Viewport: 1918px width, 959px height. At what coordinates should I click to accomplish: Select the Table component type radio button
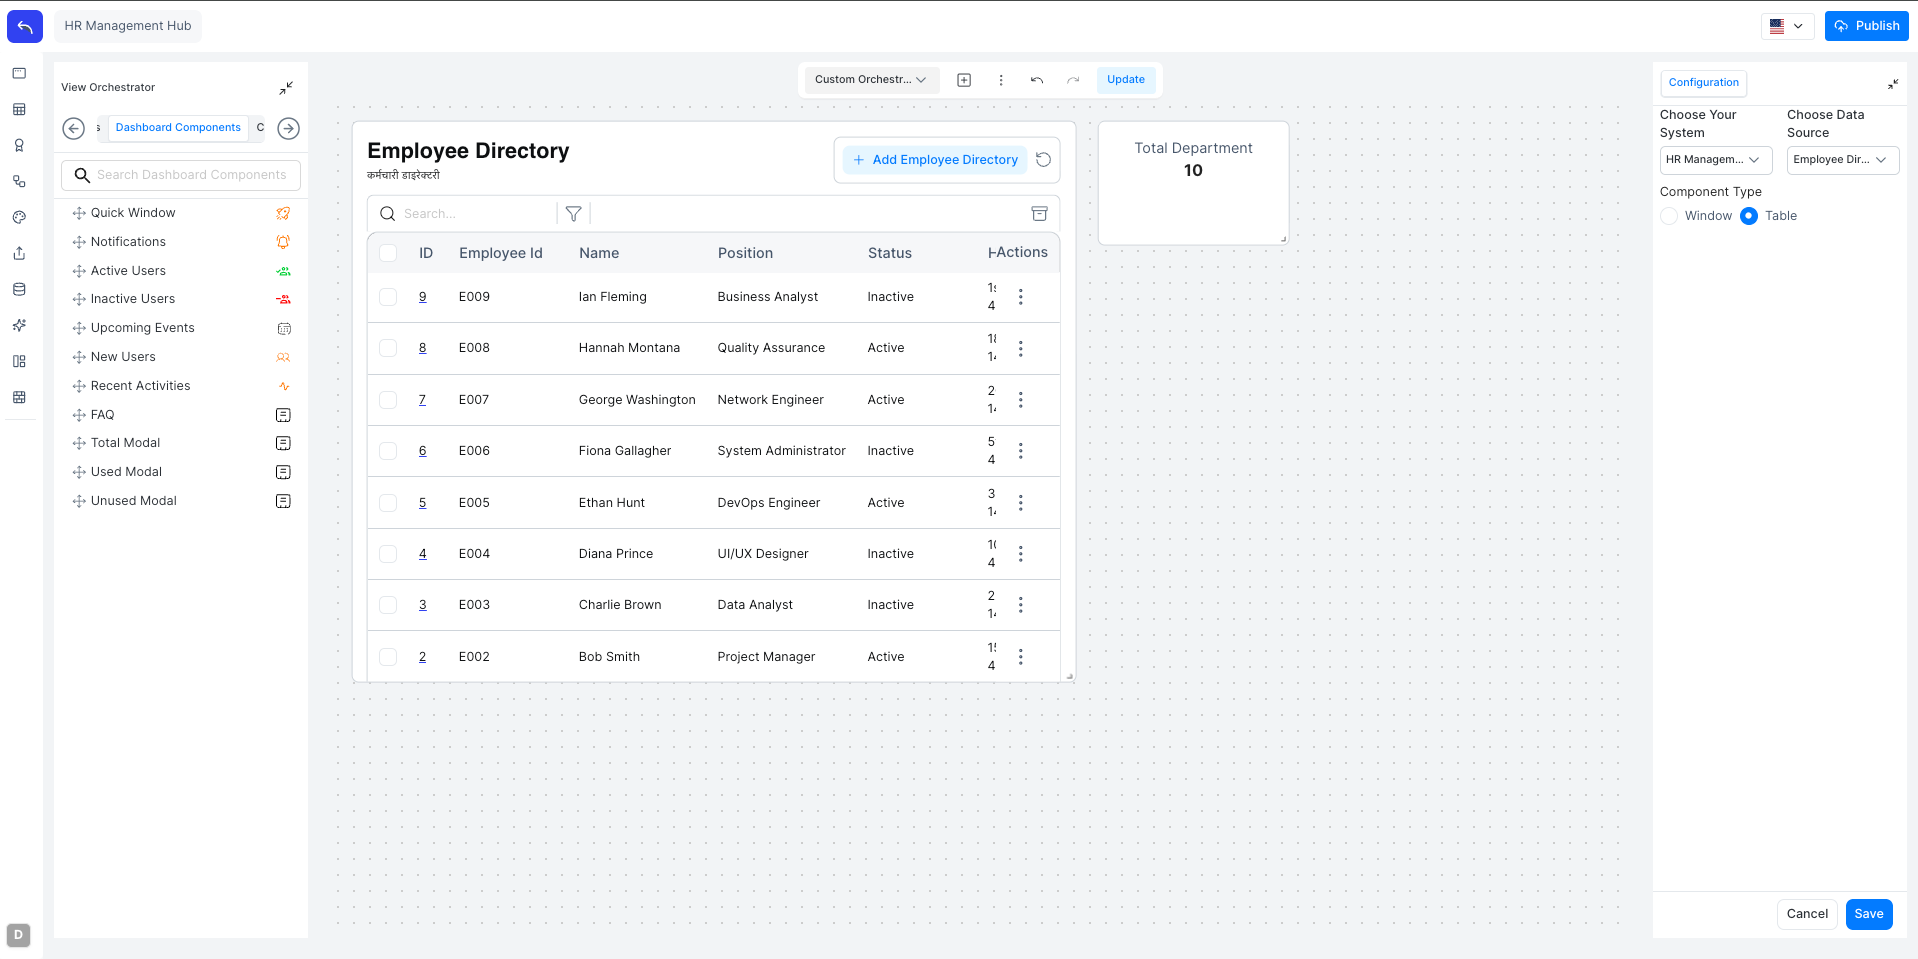tap(1749, 216)
